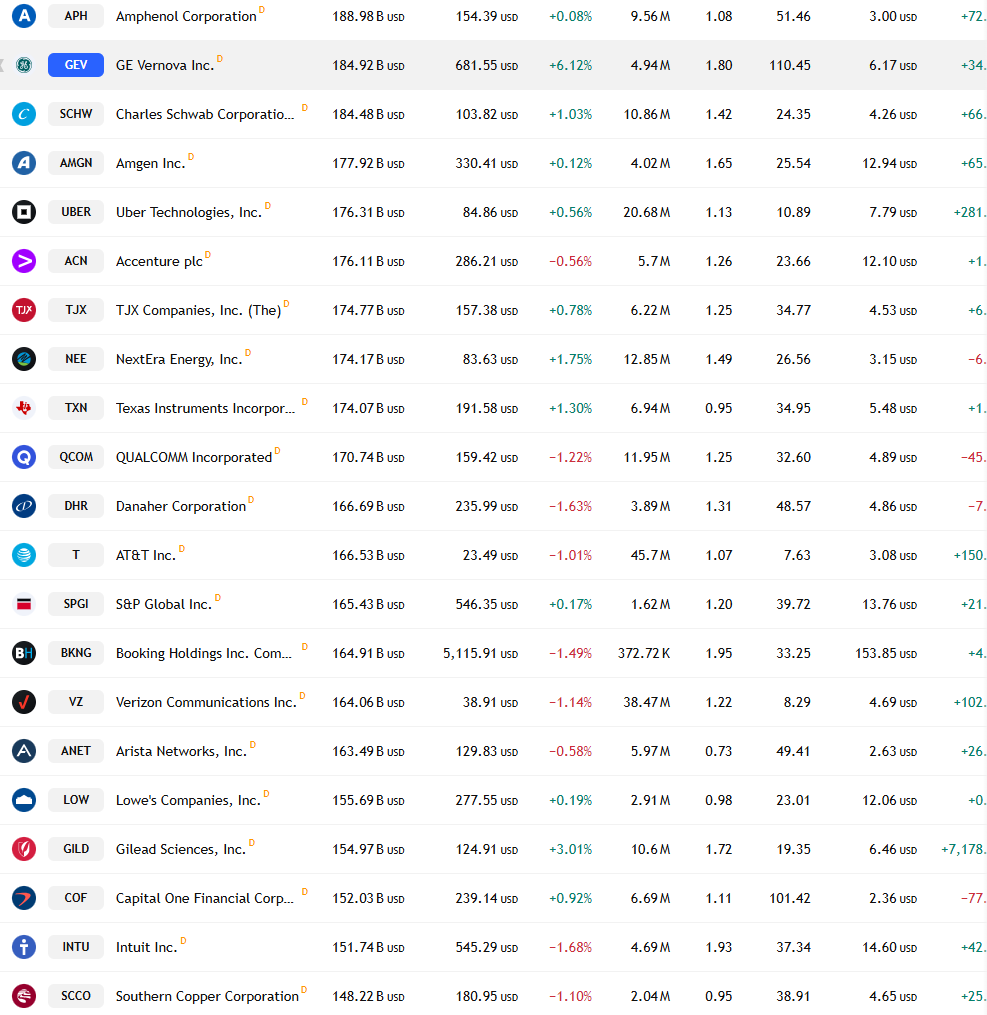
Task: Select the LOW ticker badge
Action: [x=76, y=800]
